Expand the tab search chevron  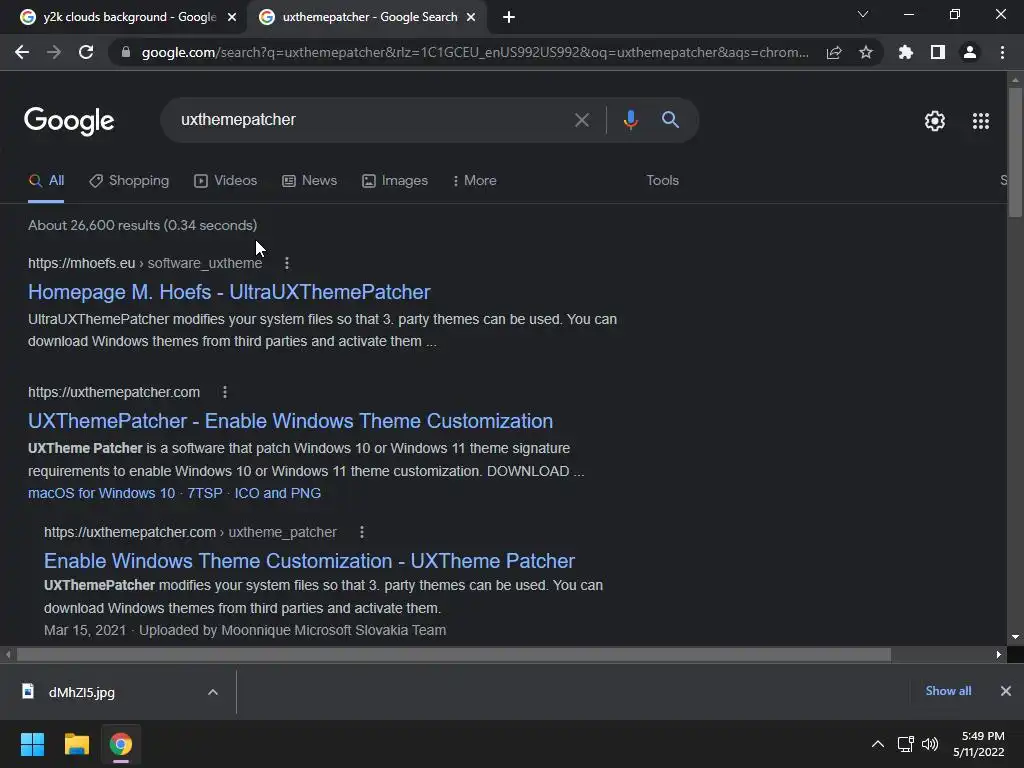pyautogui.click(x=863, y=14)
